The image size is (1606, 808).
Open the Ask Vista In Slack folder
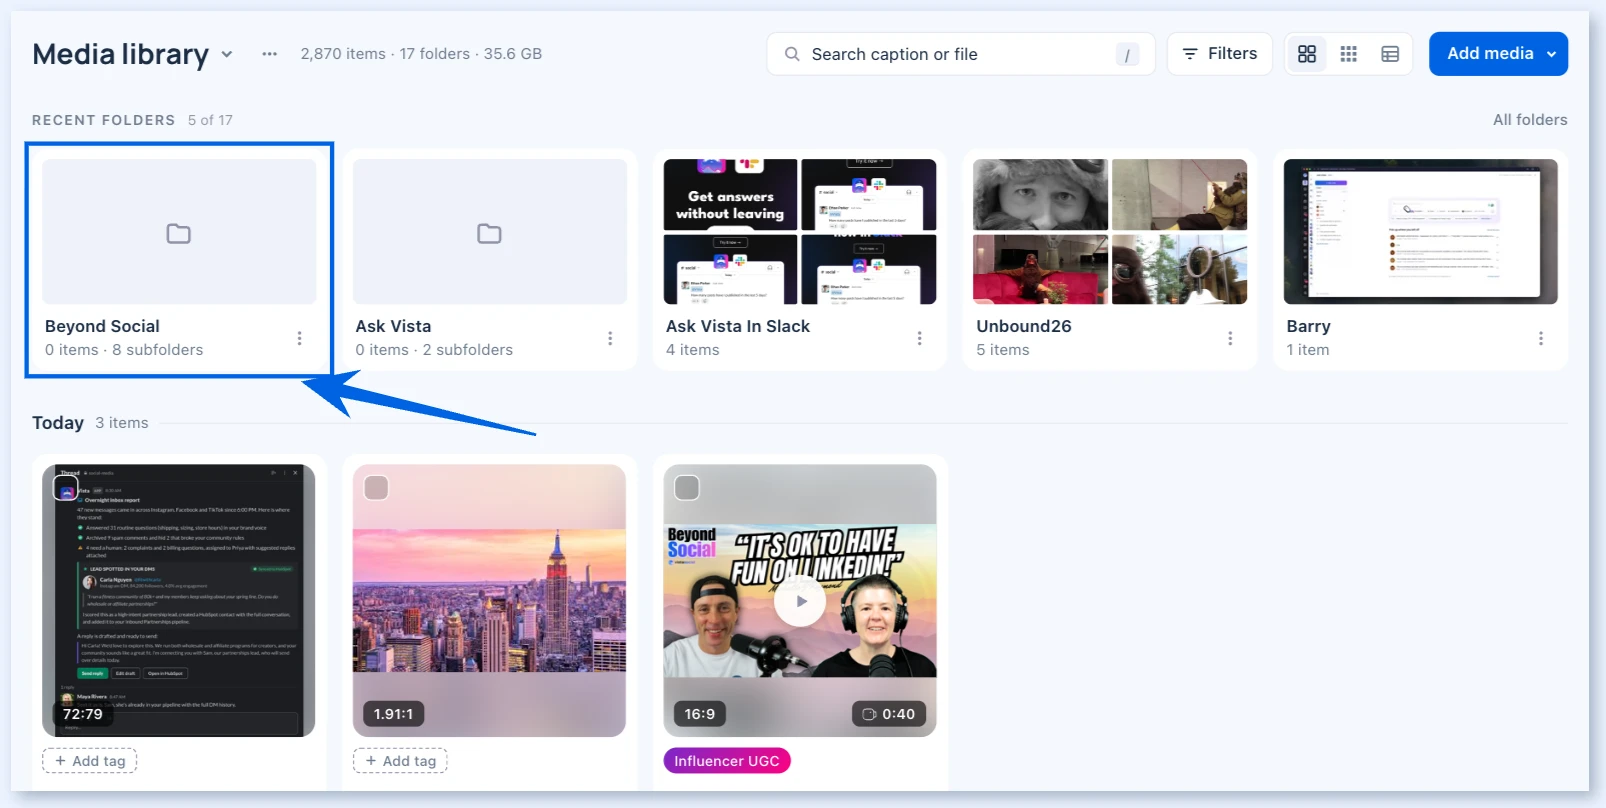(x=800, y=260)
